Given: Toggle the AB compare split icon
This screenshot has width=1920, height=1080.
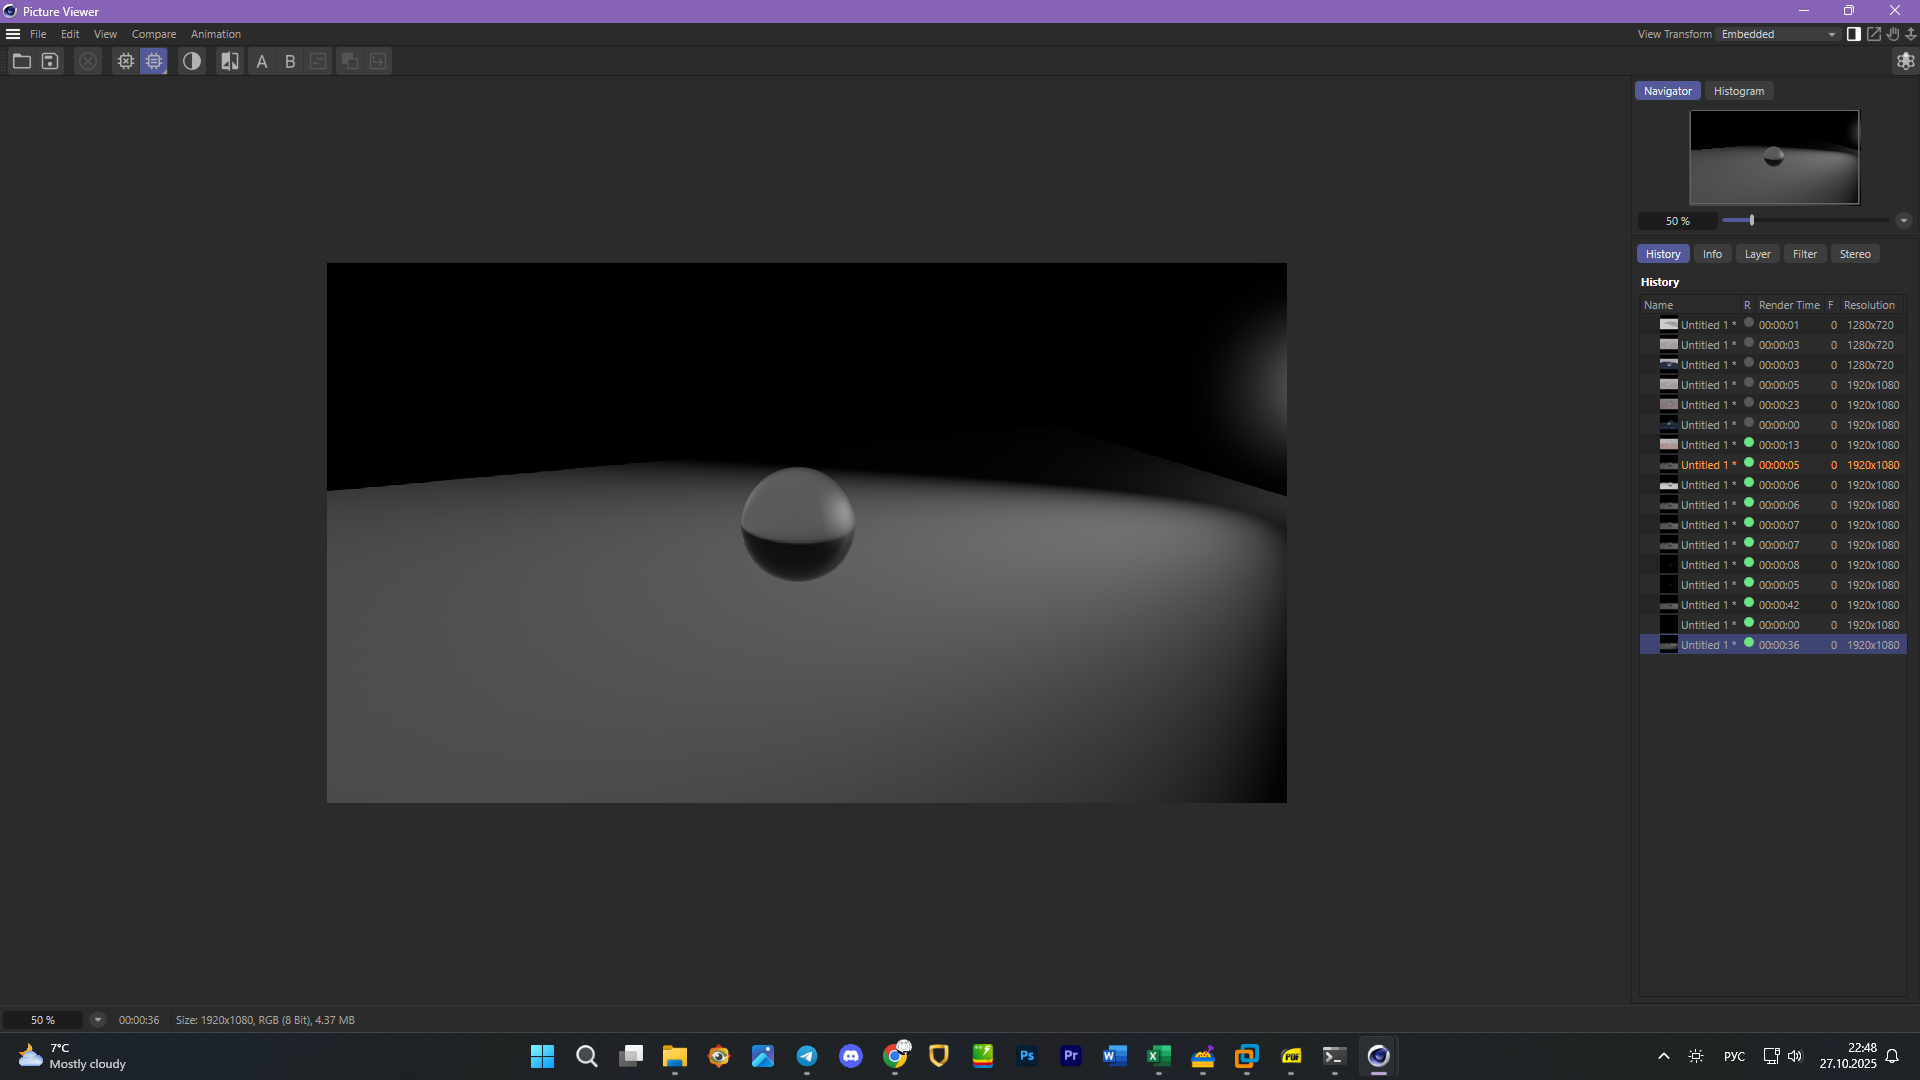Looking at the screenshot, I should coord(230,62).
